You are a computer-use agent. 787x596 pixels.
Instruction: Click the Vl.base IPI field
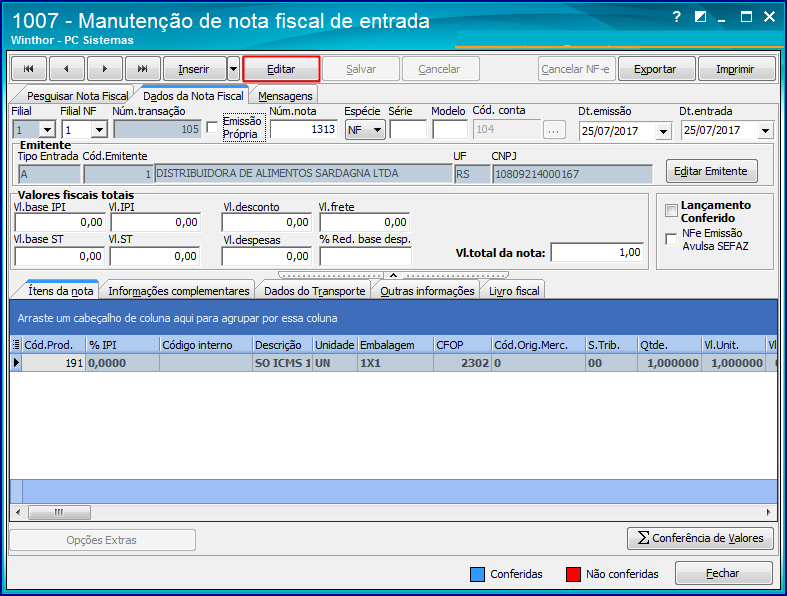tap(60, 222)
